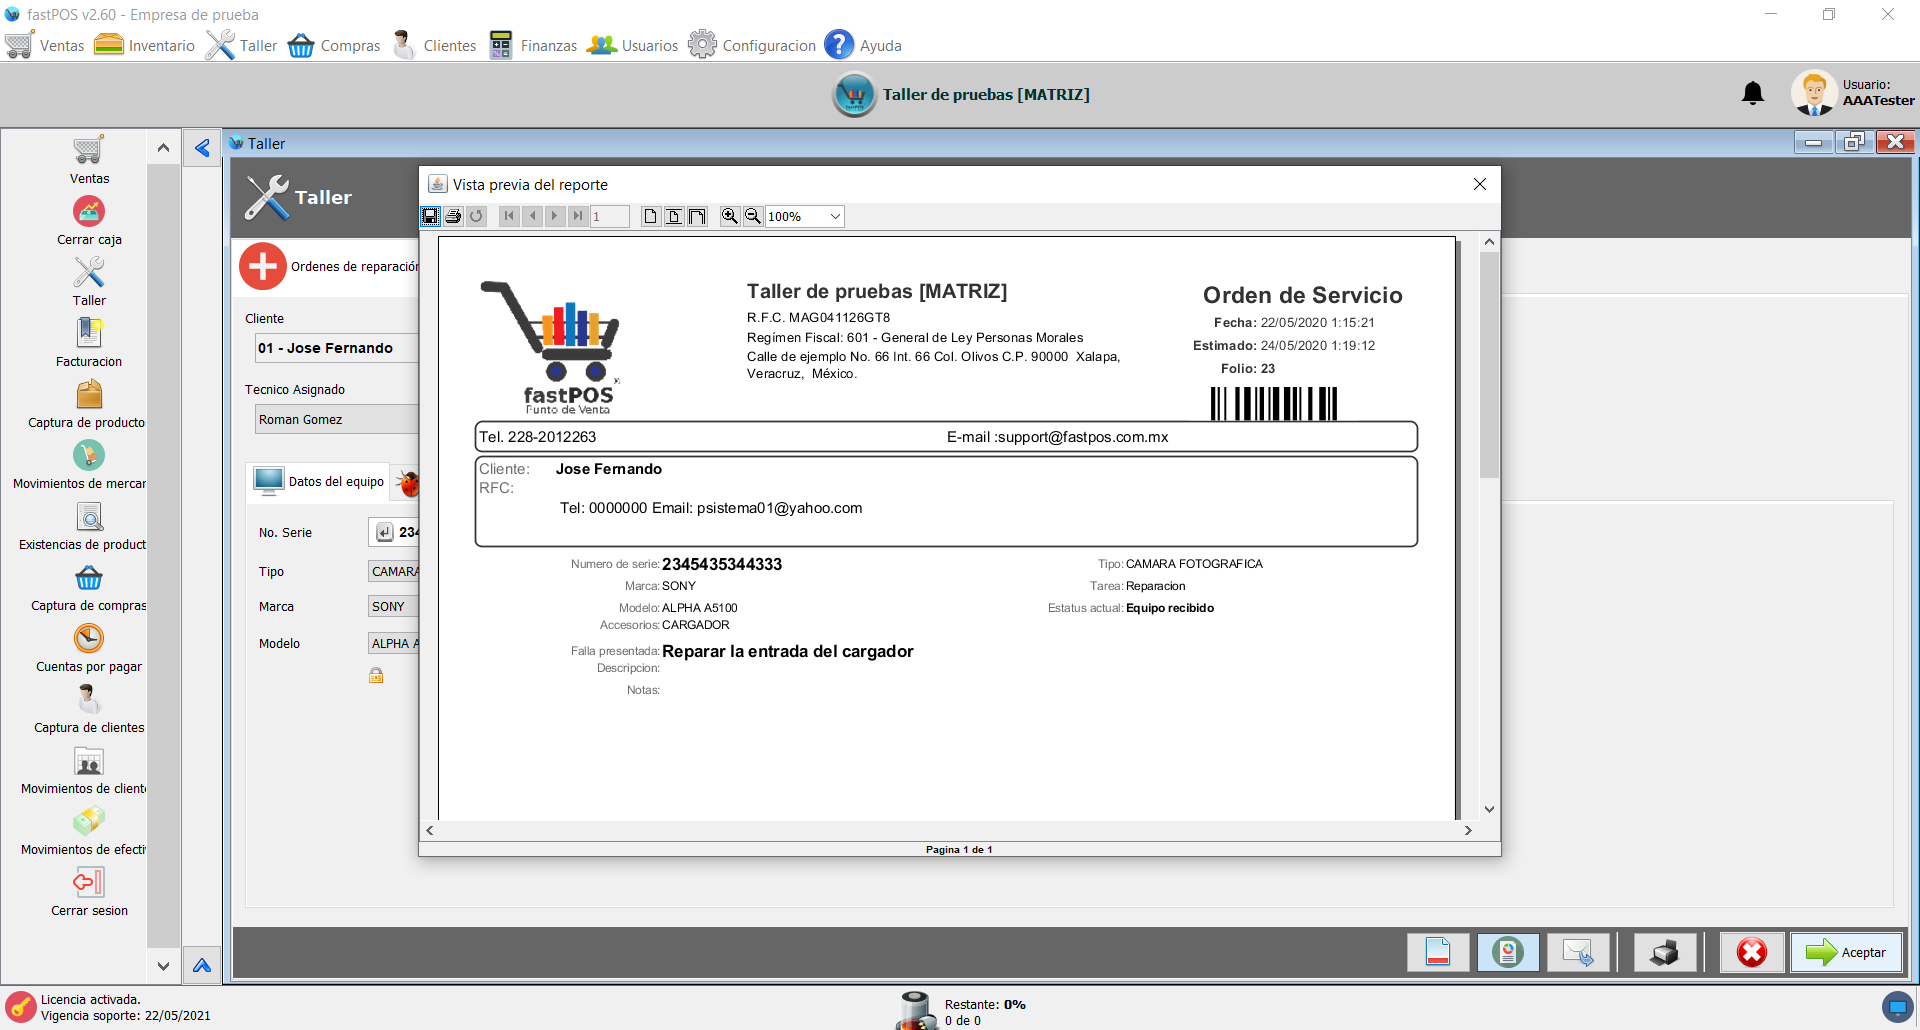Click the zoom out magnifier icon
Image resolution: width=1920 pixels, height=1030 pixels.
(753, 216)
